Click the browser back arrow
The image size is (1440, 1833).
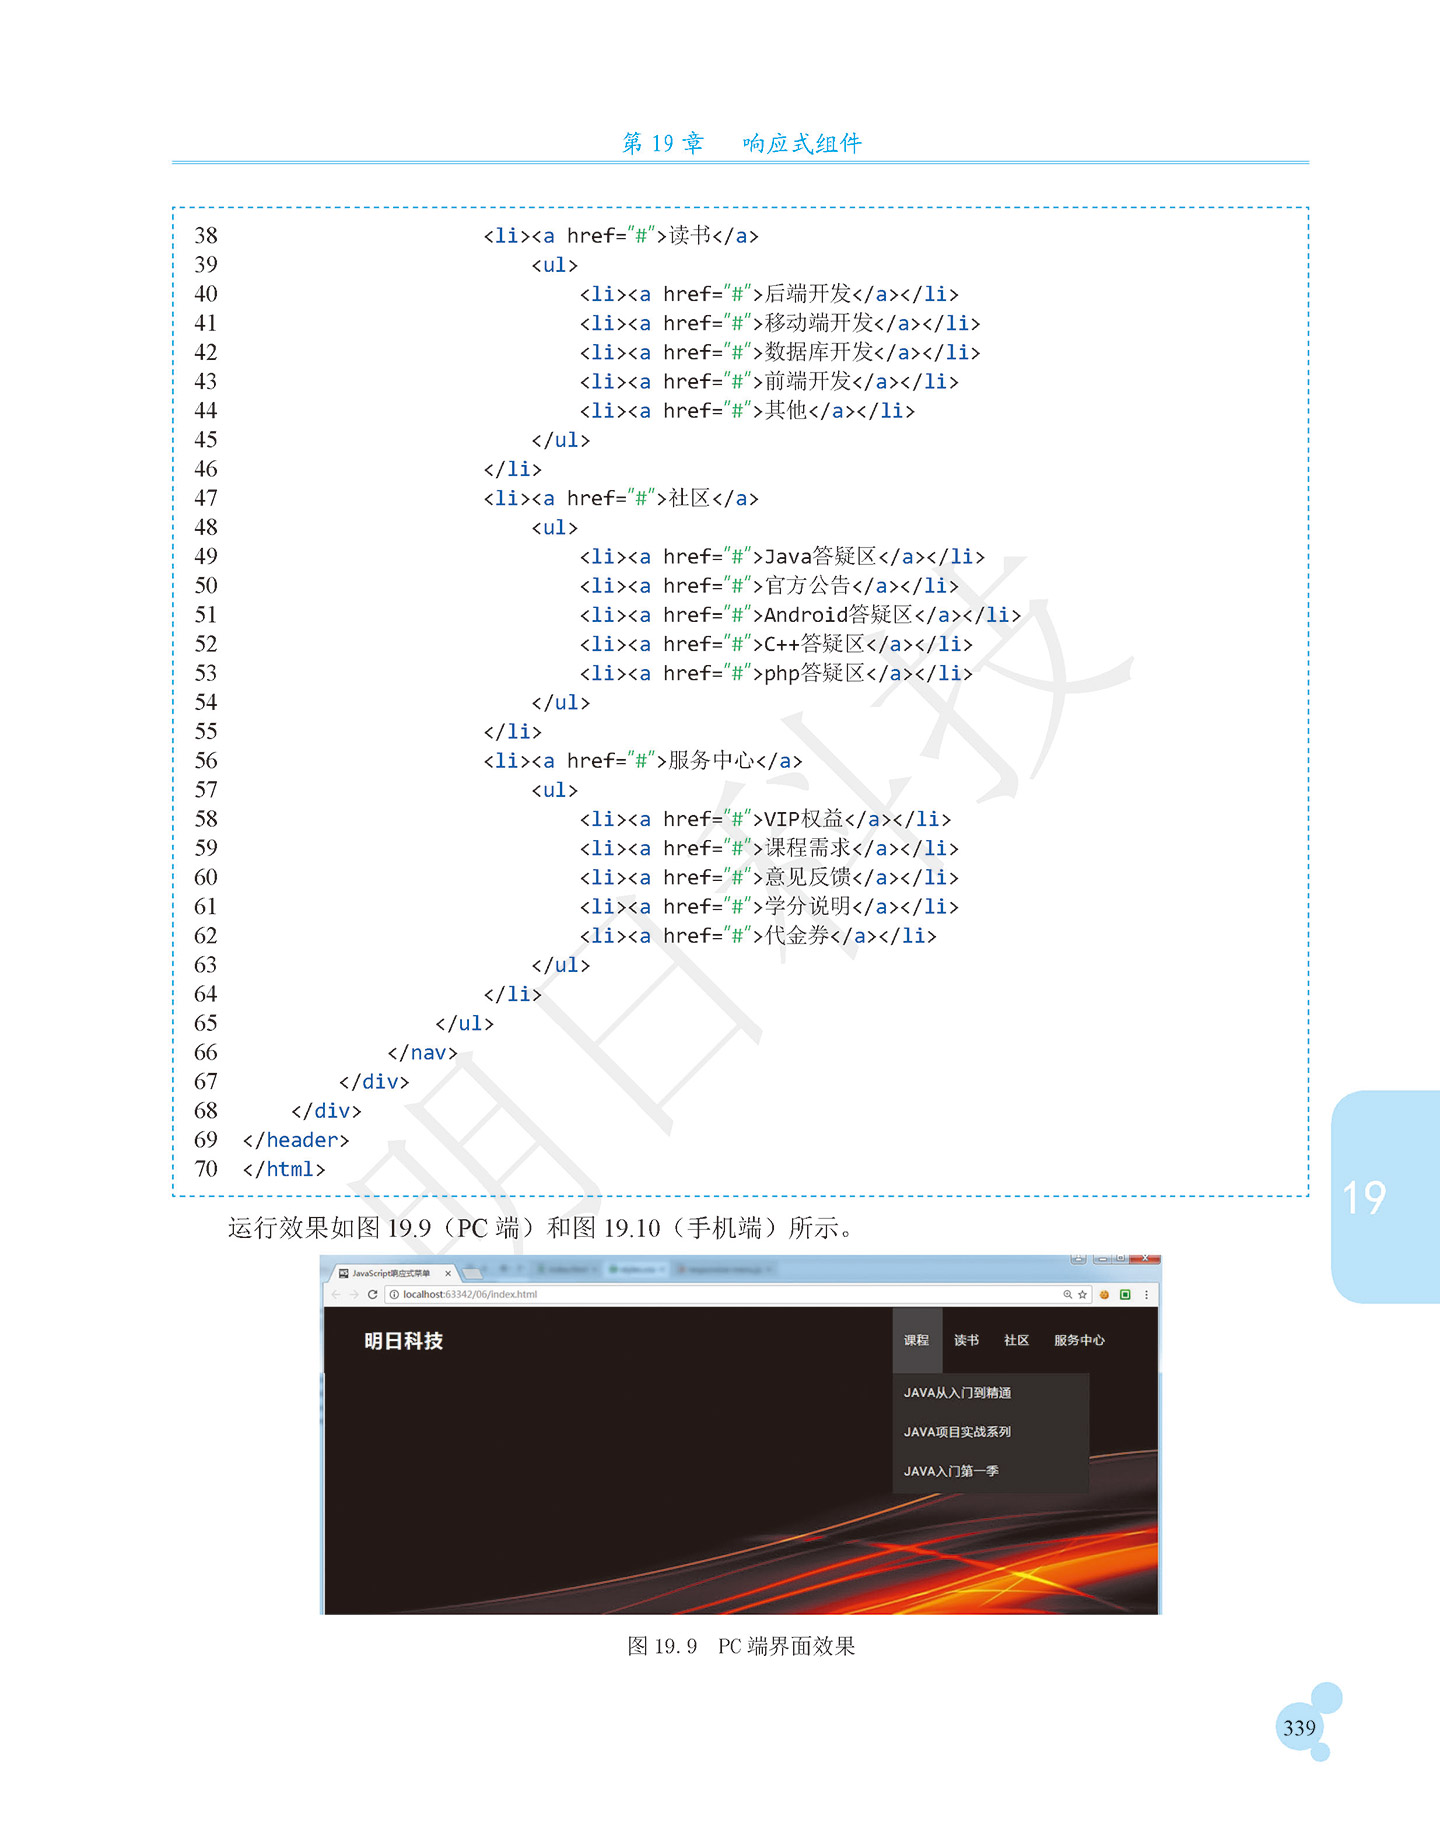pyautogui.click(x=336, y=1294)
